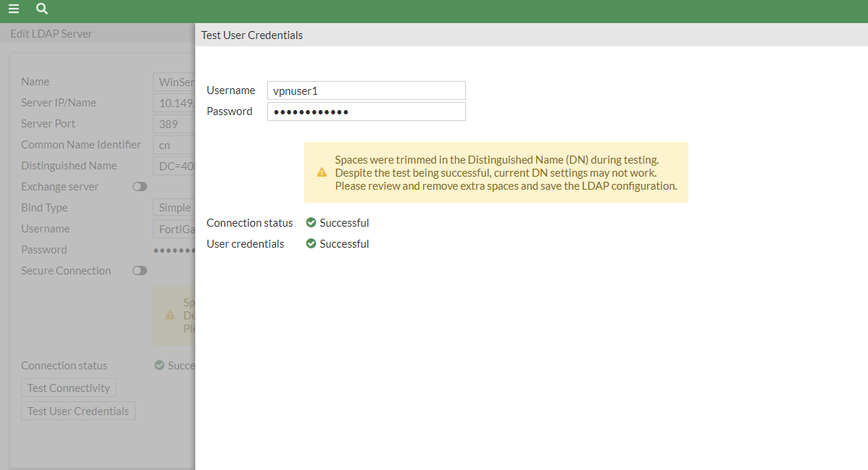Click the Name field in the Edit LDAP Server form

pos(174,82)
